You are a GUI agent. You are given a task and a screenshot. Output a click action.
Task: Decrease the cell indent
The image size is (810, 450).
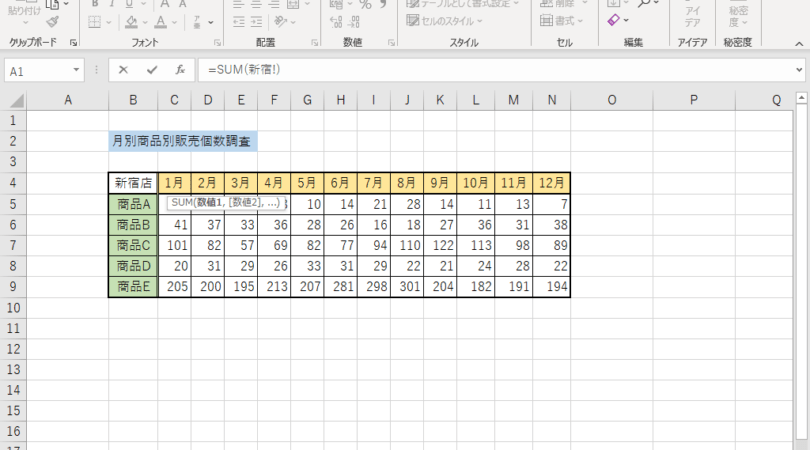tap(239, 22)
